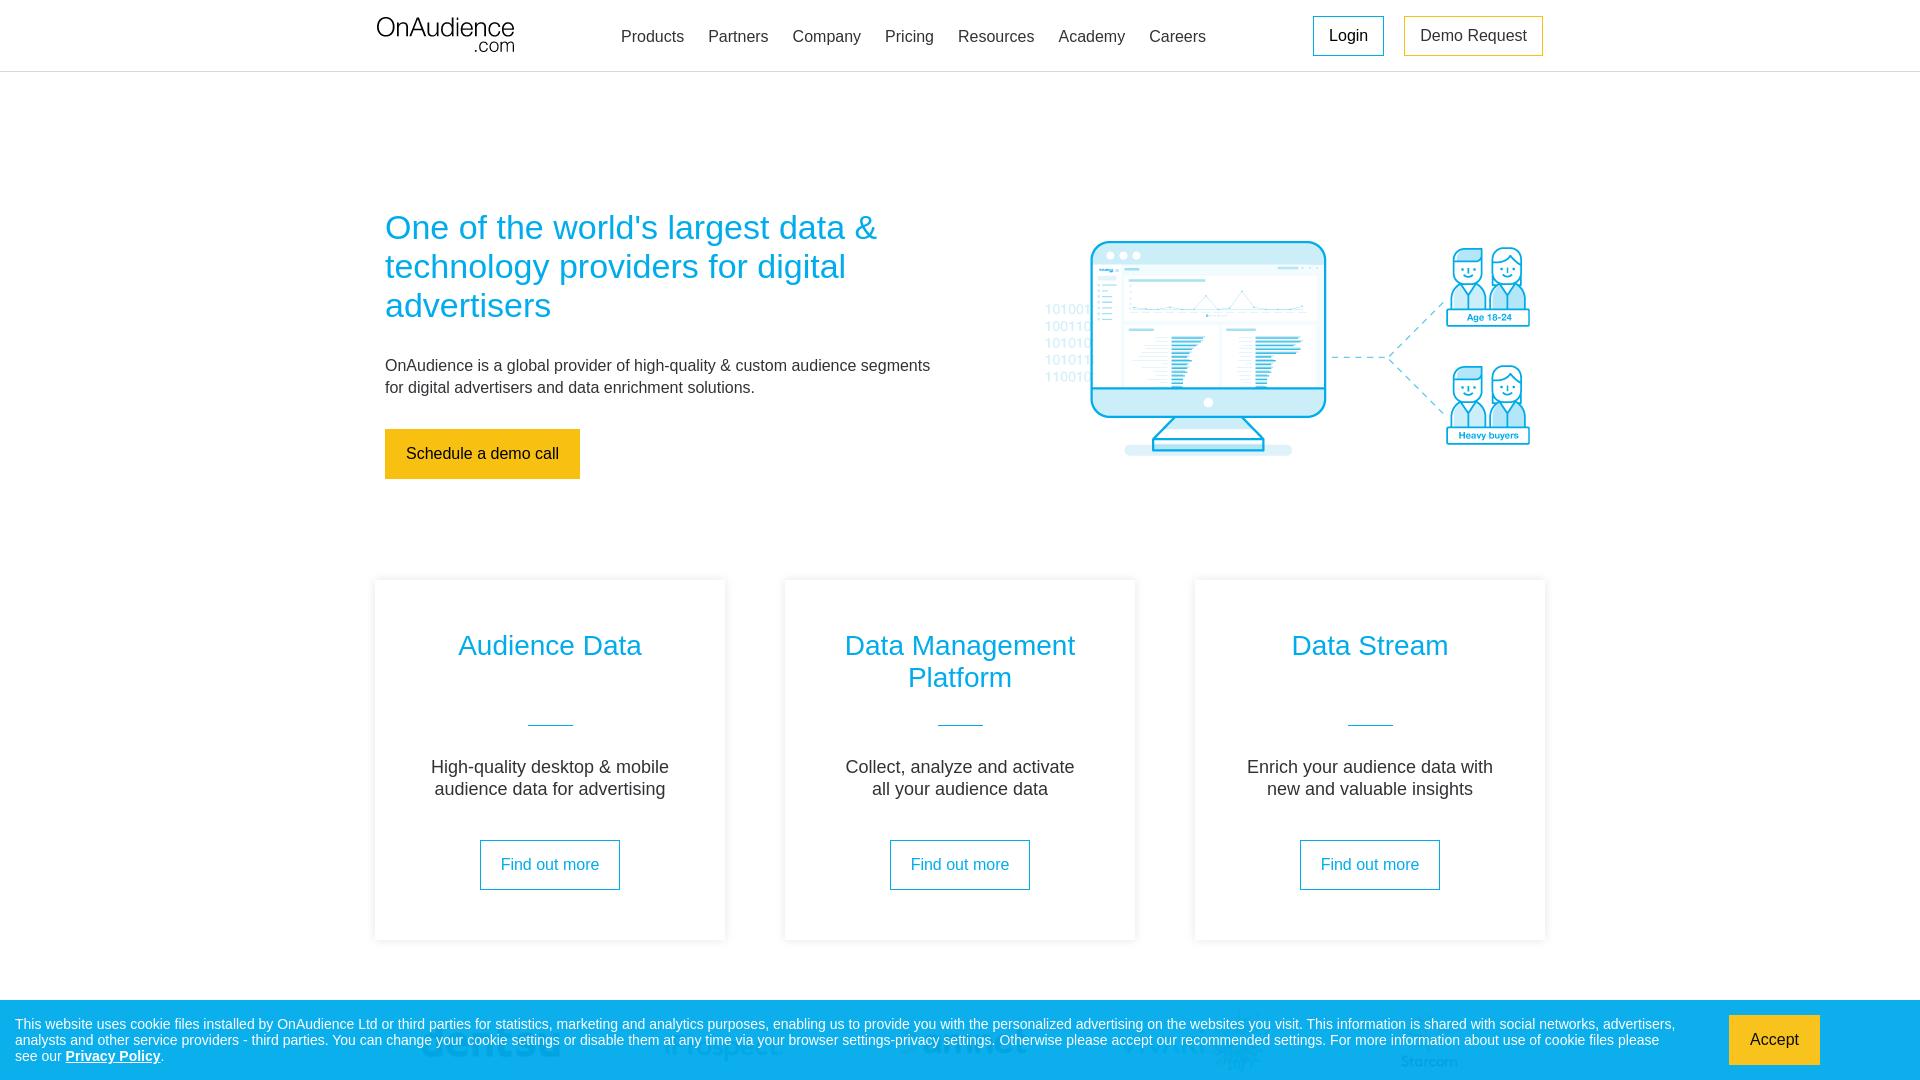Viewport: 1920px width, 1080px height.
Task: Click the Audience Data card heading
Action: coord(550,646)
